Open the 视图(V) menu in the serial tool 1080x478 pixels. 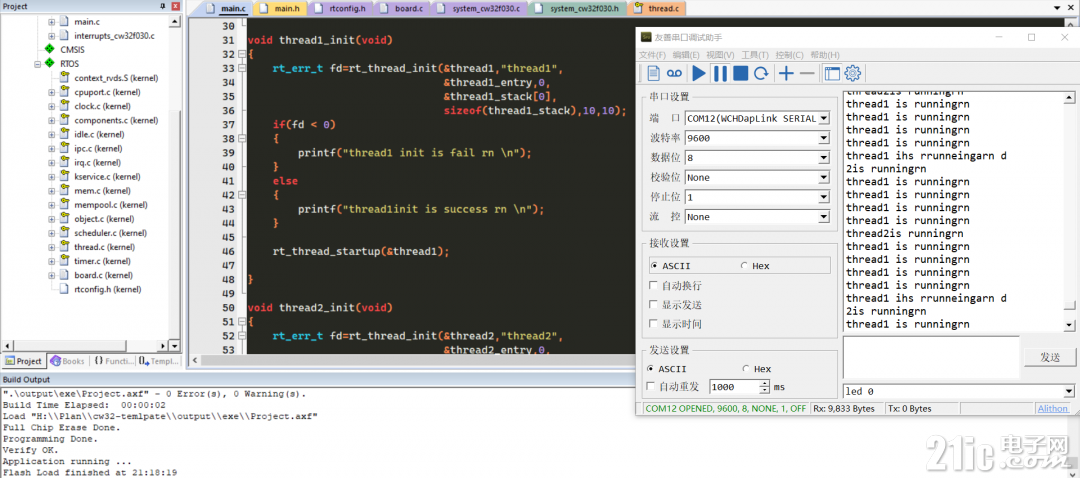tap(720, 55)
